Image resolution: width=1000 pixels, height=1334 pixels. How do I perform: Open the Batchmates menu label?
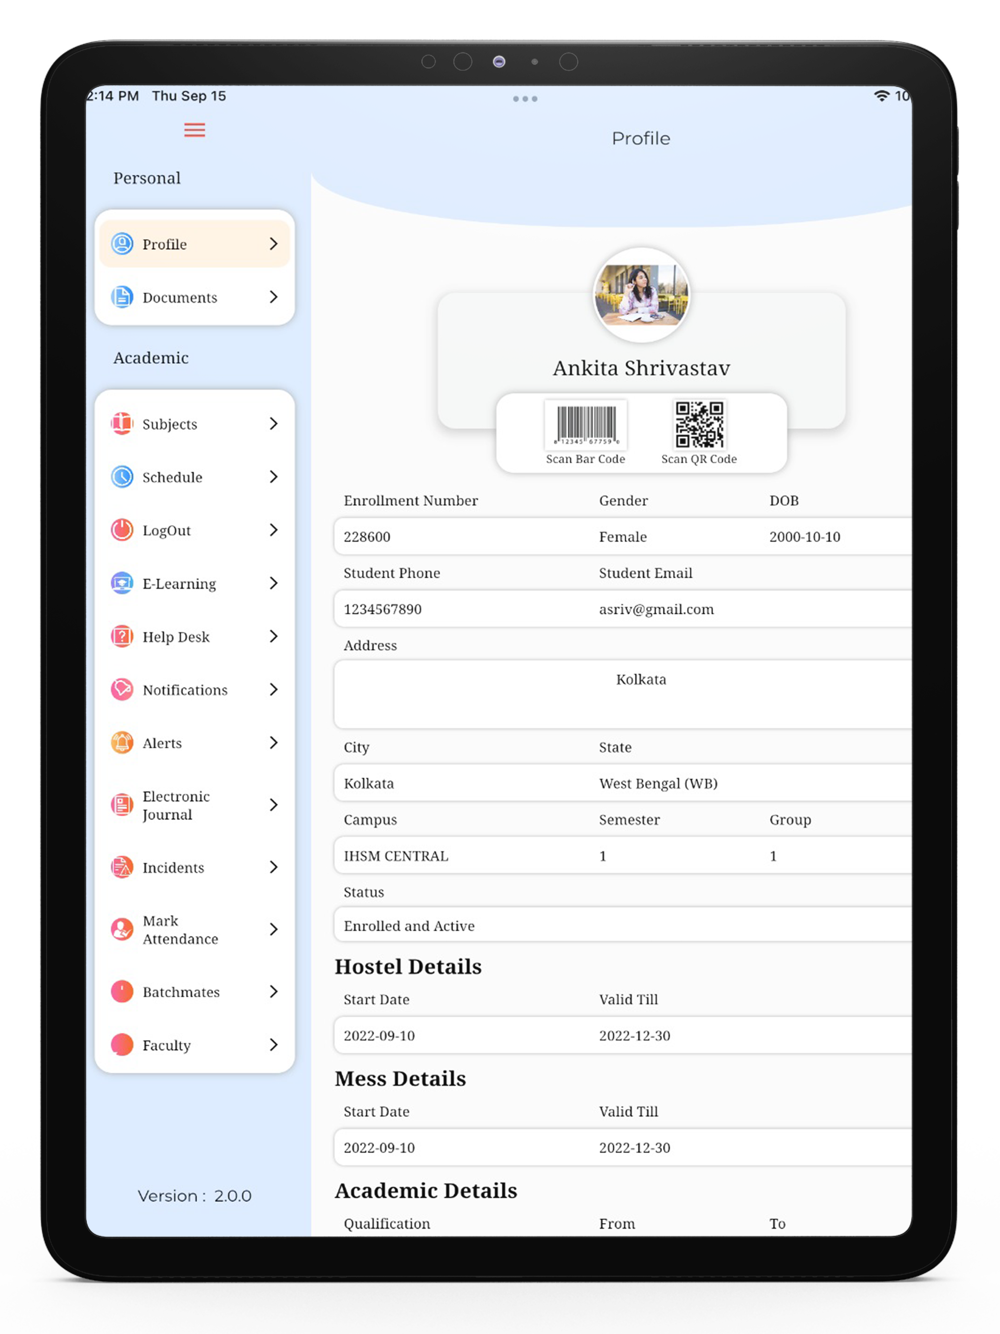tap(181, 991)
